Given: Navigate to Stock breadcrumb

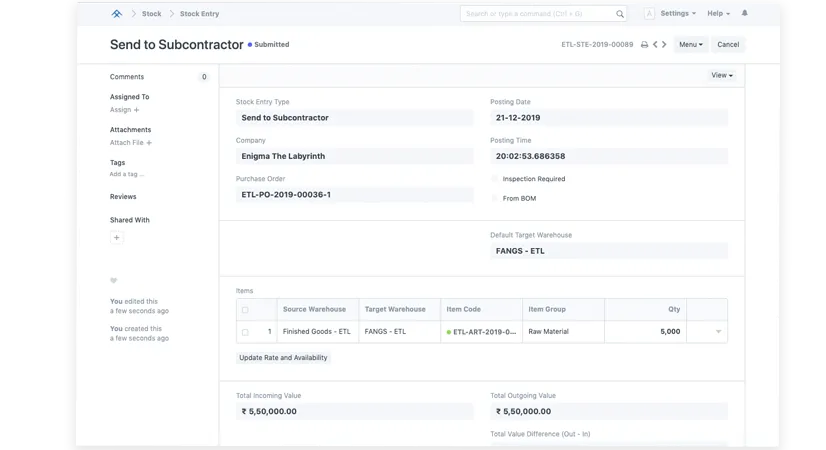Looking at the screenshot, I should pos(151,14).
